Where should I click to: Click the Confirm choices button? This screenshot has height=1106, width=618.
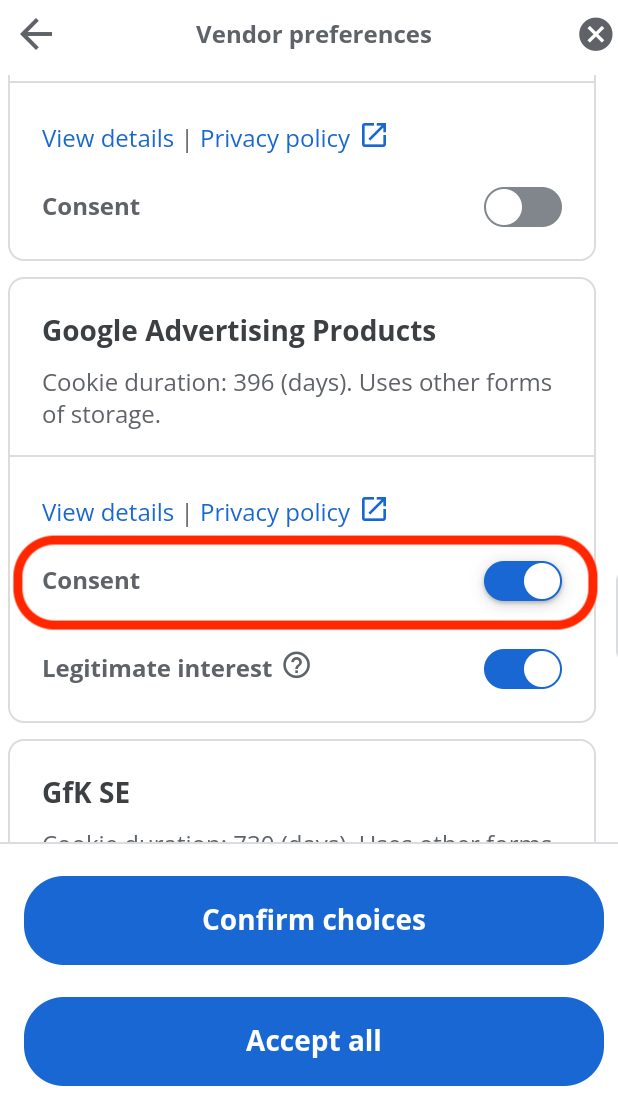tap(314, 920)
